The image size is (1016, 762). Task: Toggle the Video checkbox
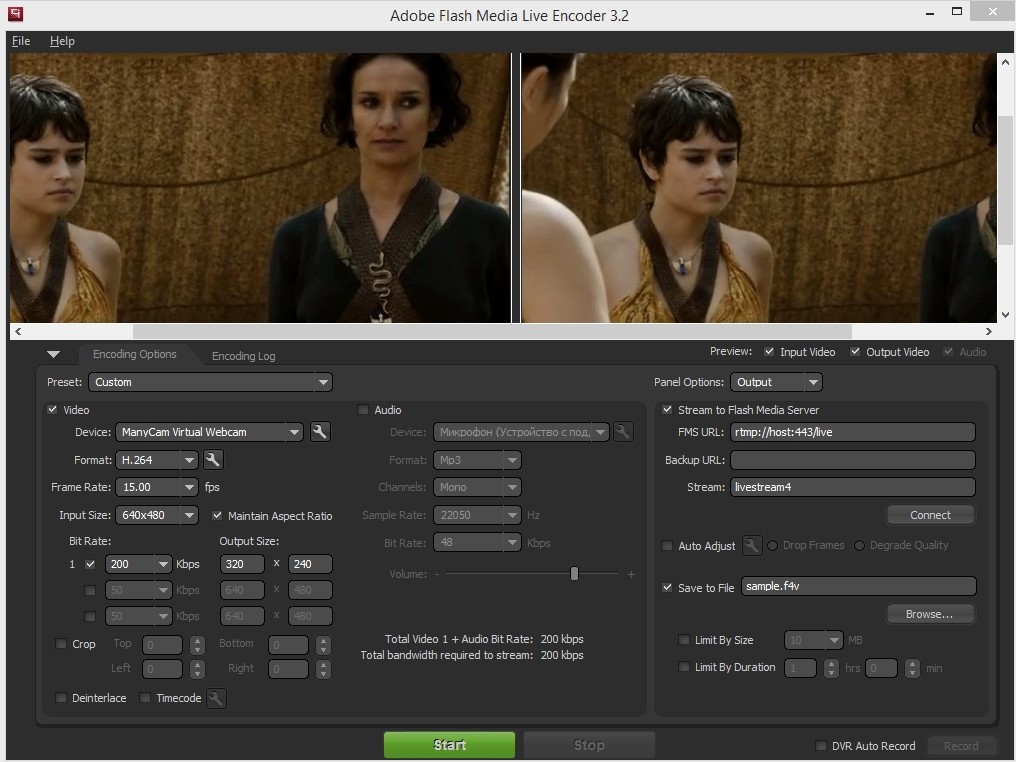(x=52, y=410)
